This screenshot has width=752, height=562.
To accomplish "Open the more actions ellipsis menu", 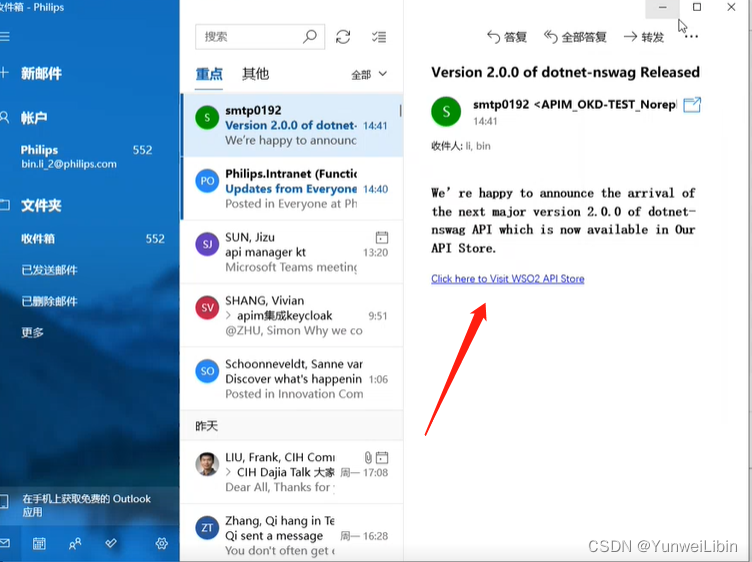I will tap(691, 37).
